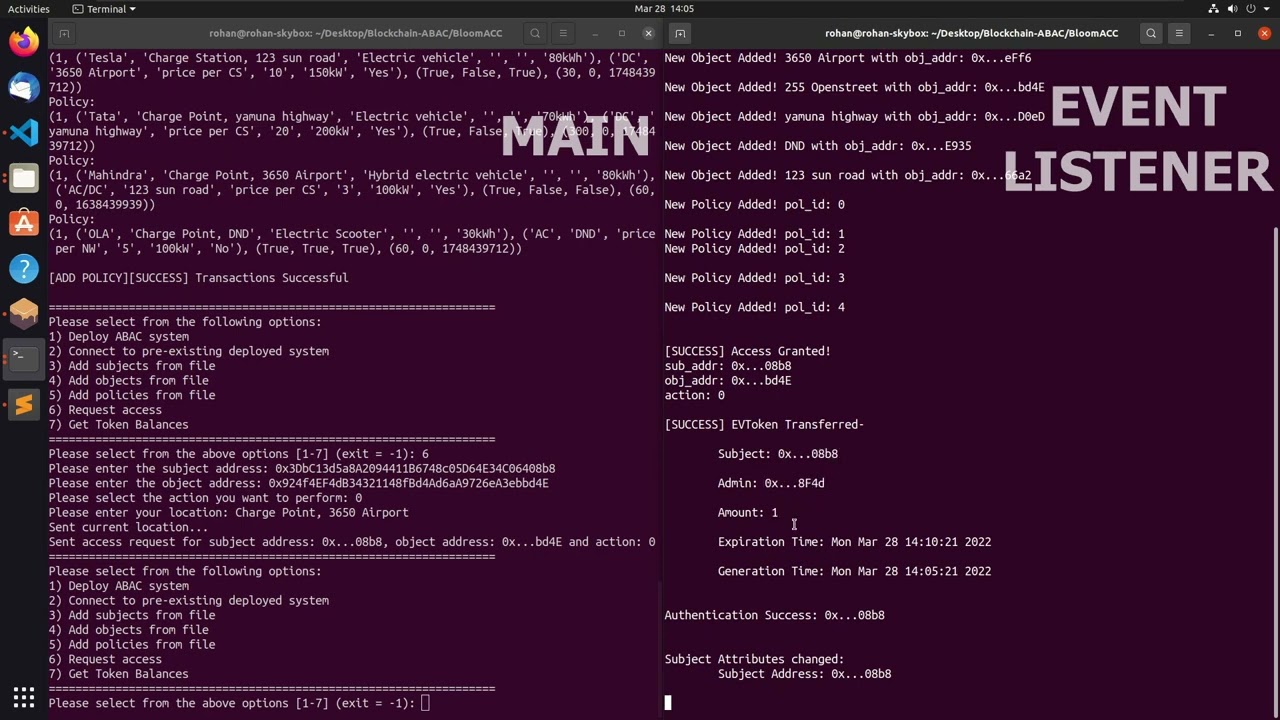The image size is (1280, 720).
Task: Maximize the left terminal window
Action: coord(621,33)
